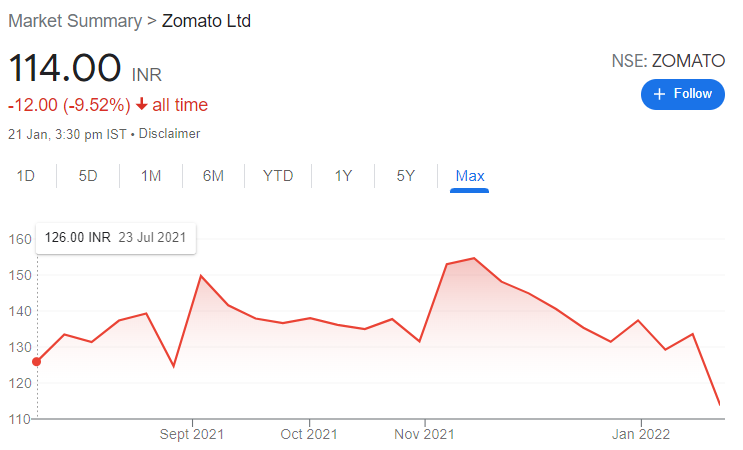This screenshot has width=743, height=450.
Task: Show the 1M chart range
Action: (x=151, y=176)
